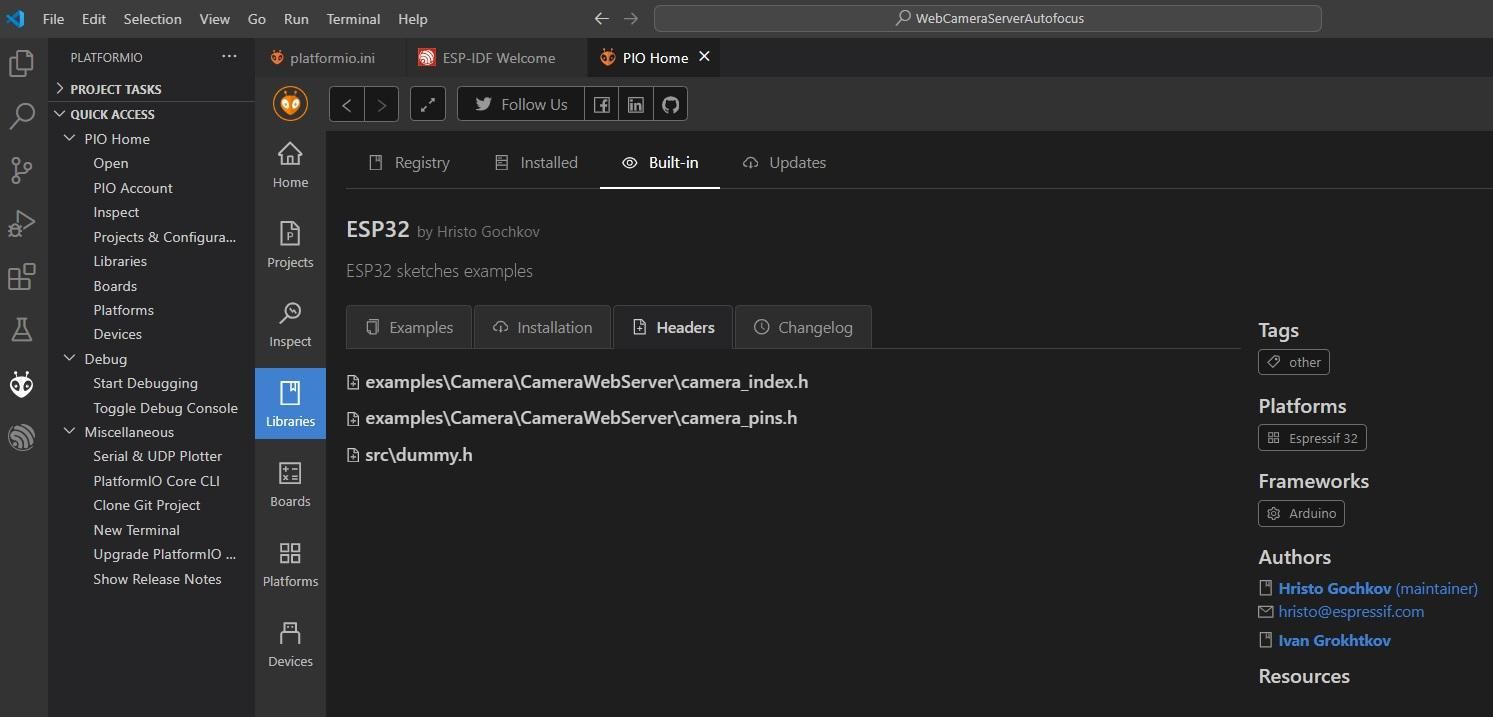1493x717 pixels.
Task: Click the WebCameraServerAutofocus command search box
Action: point(988,18)
